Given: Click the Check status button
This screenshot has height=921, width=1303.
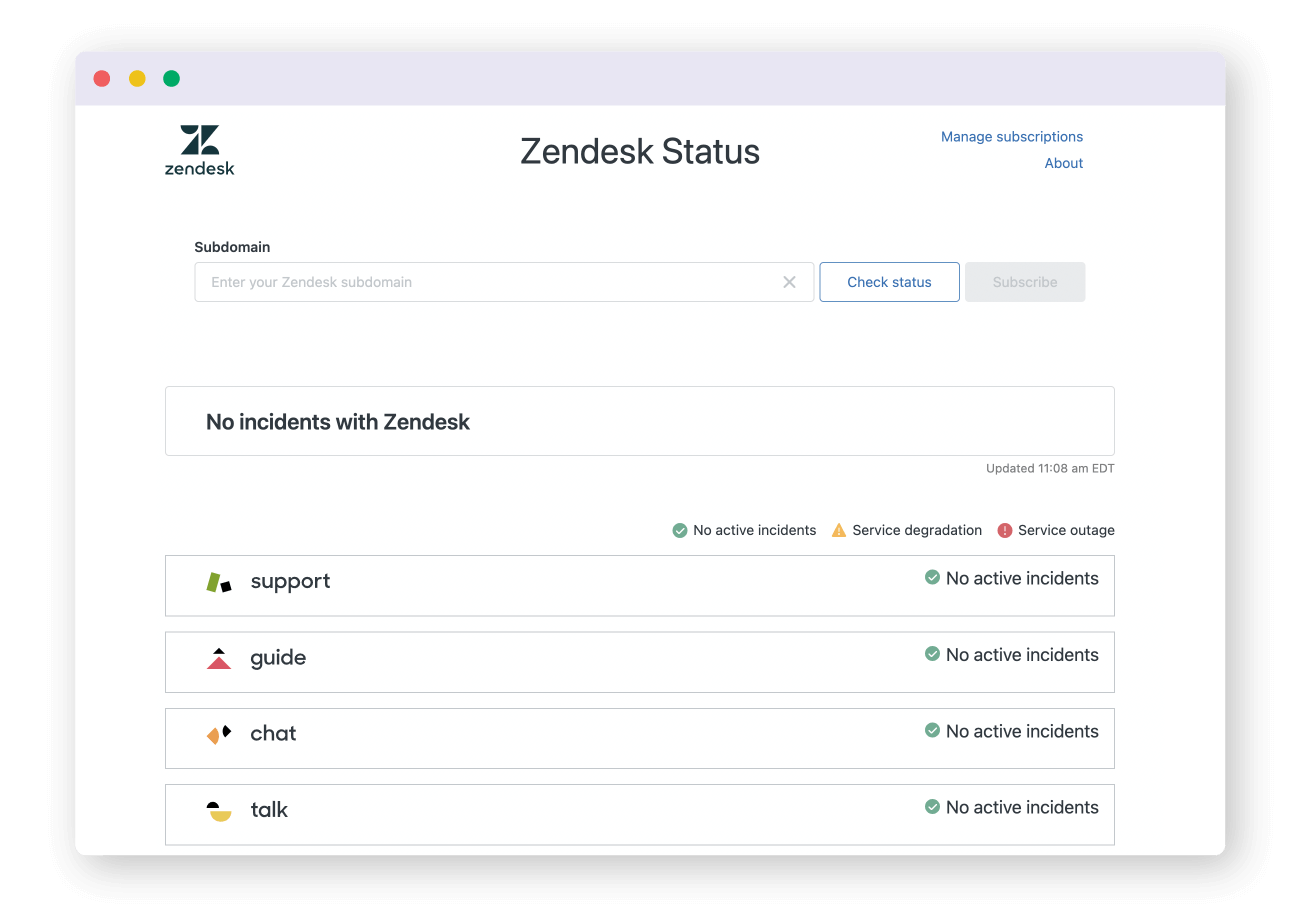Looking at the screenshot, I should [890, 282].
